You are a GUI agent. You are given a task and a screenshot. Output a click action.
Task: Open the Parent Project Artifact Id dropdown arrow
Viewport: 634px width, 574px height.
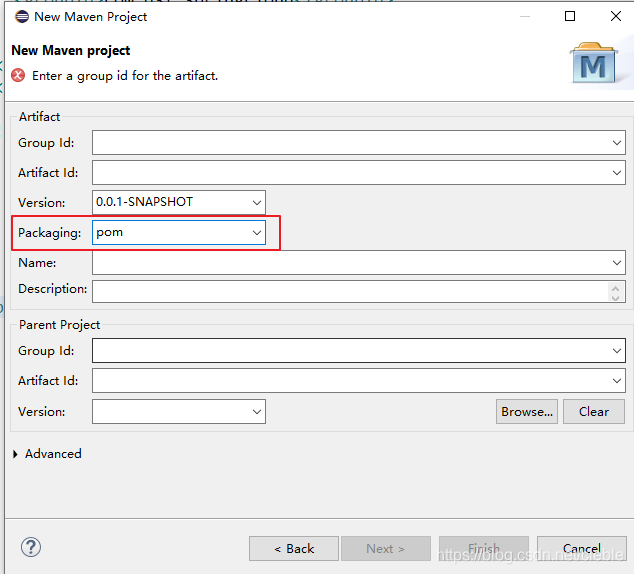tap(617, 381)
